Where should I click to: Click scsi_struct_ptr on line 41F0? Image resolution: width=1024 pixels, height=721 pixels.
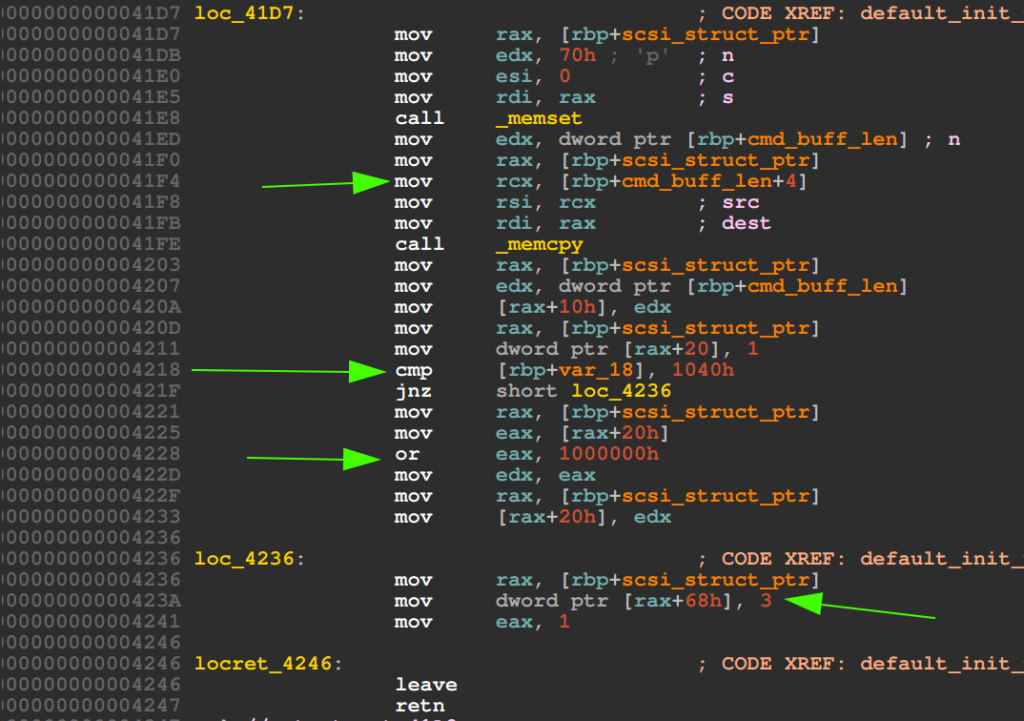716,160
